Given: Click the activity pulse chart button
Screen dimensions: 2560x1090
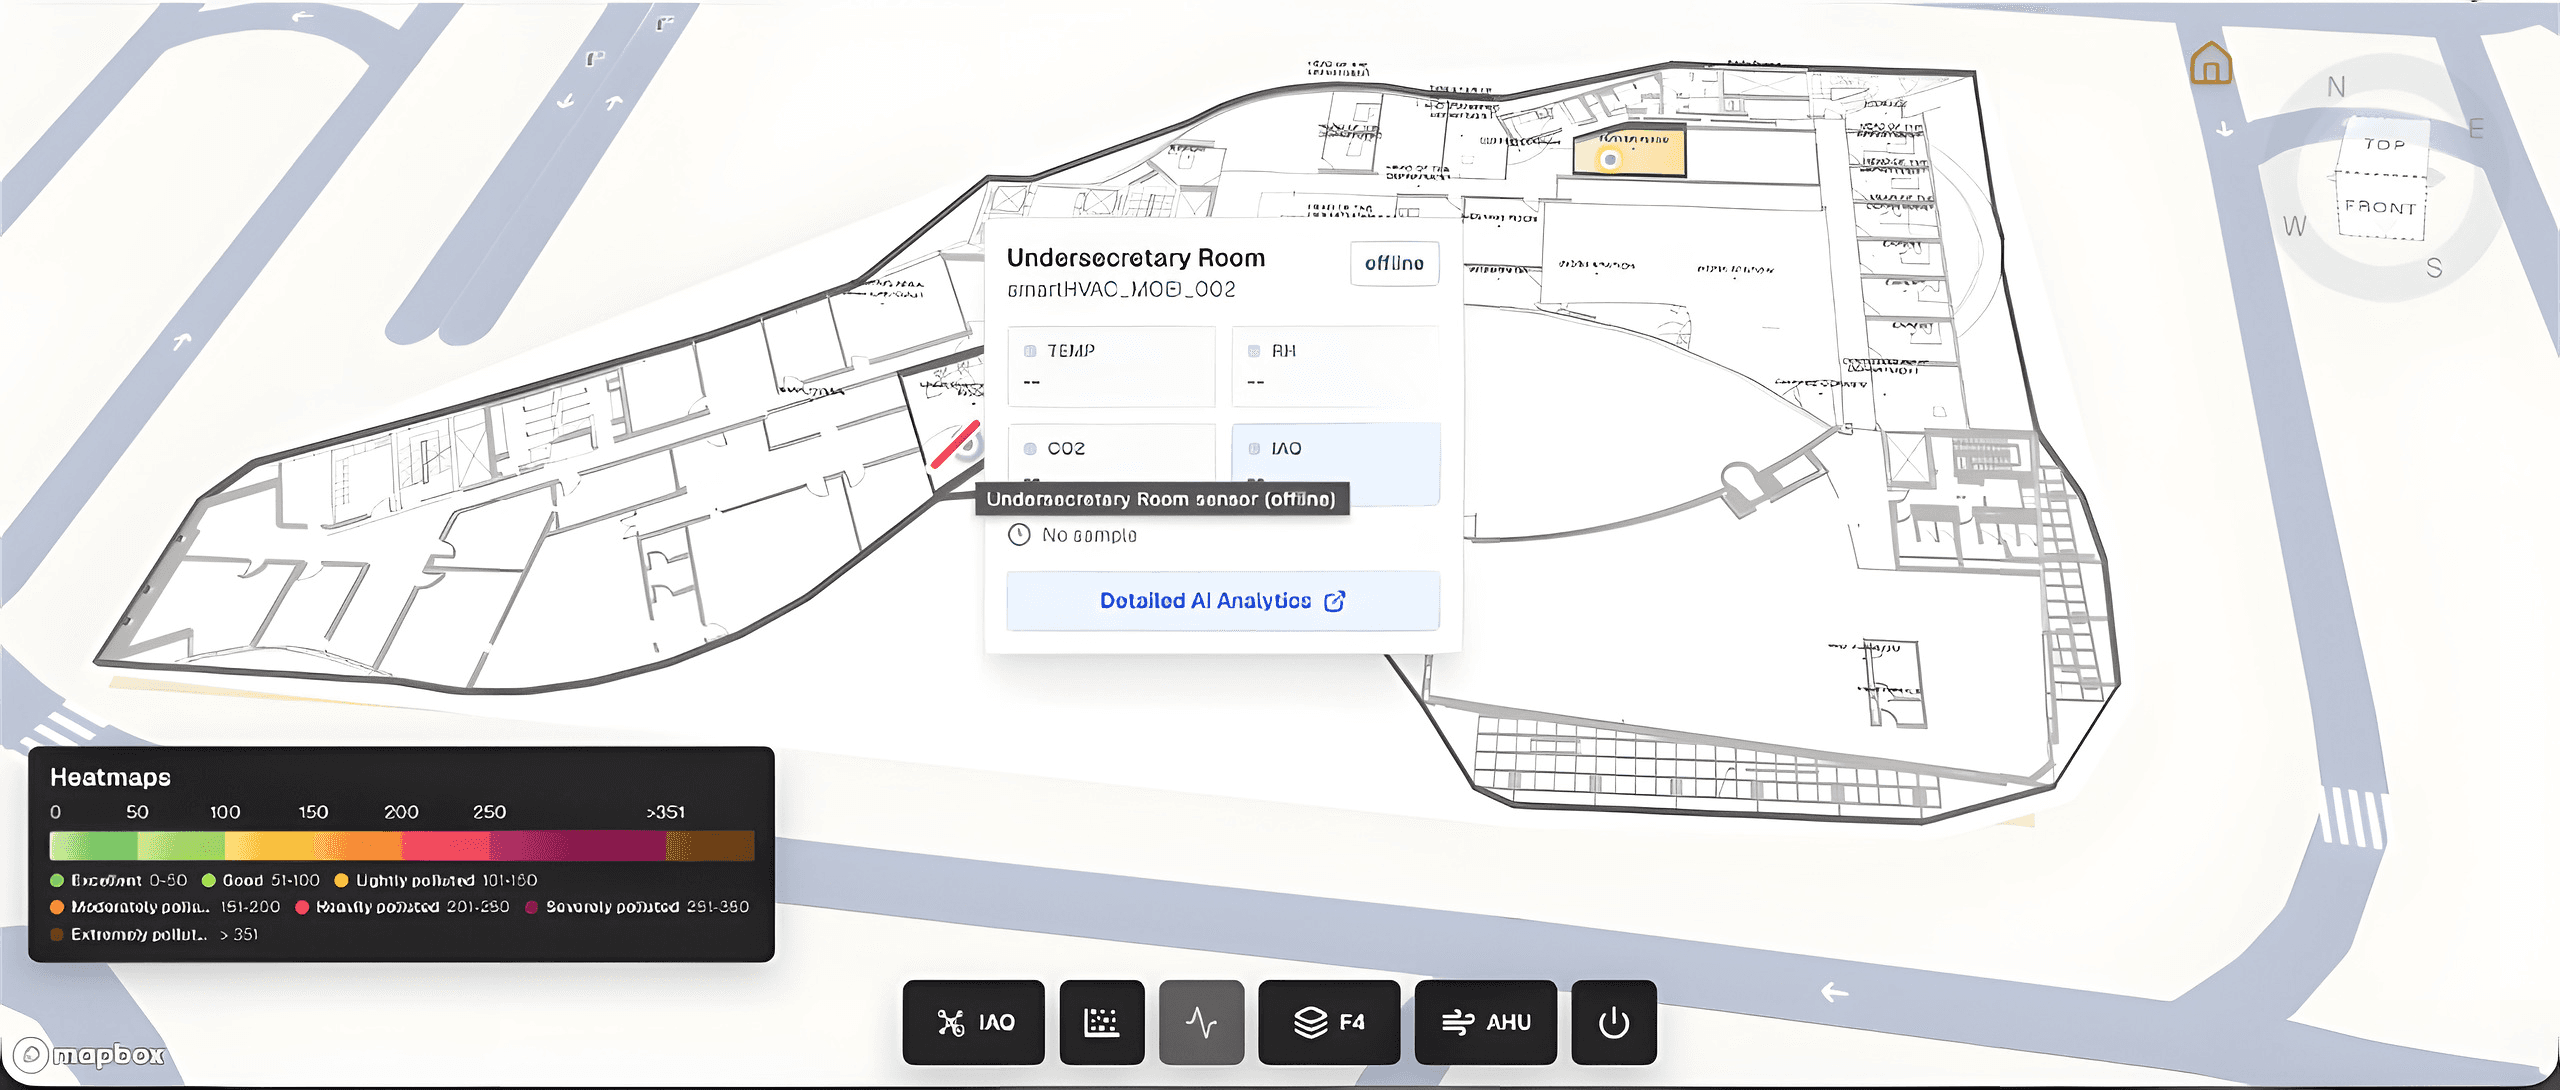Looking at the screenshot, I should tap(1201, 1022).
